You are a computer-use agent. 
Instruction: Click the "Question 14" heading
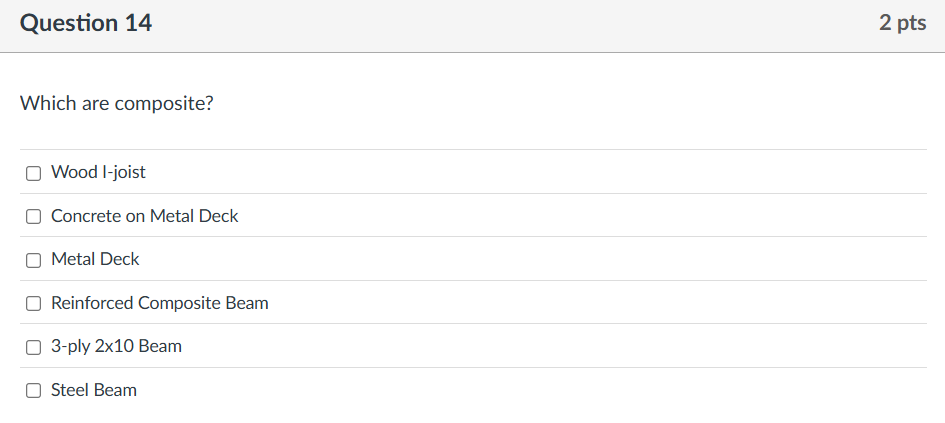[86, 24]
